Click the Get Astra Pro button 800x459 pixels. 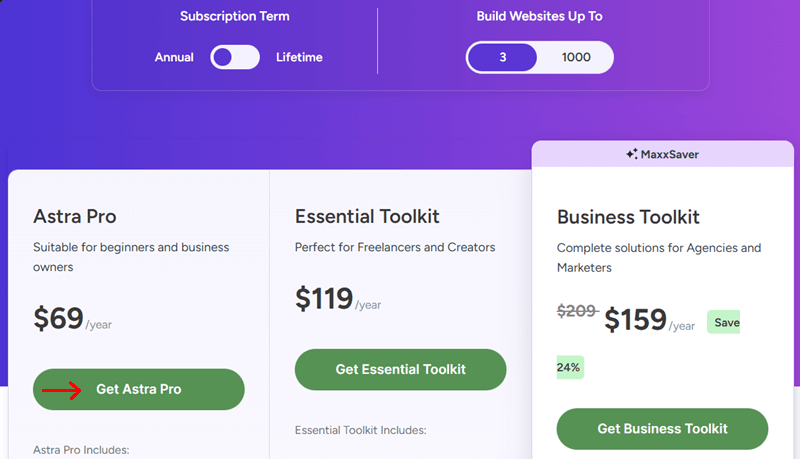[139, 389]
